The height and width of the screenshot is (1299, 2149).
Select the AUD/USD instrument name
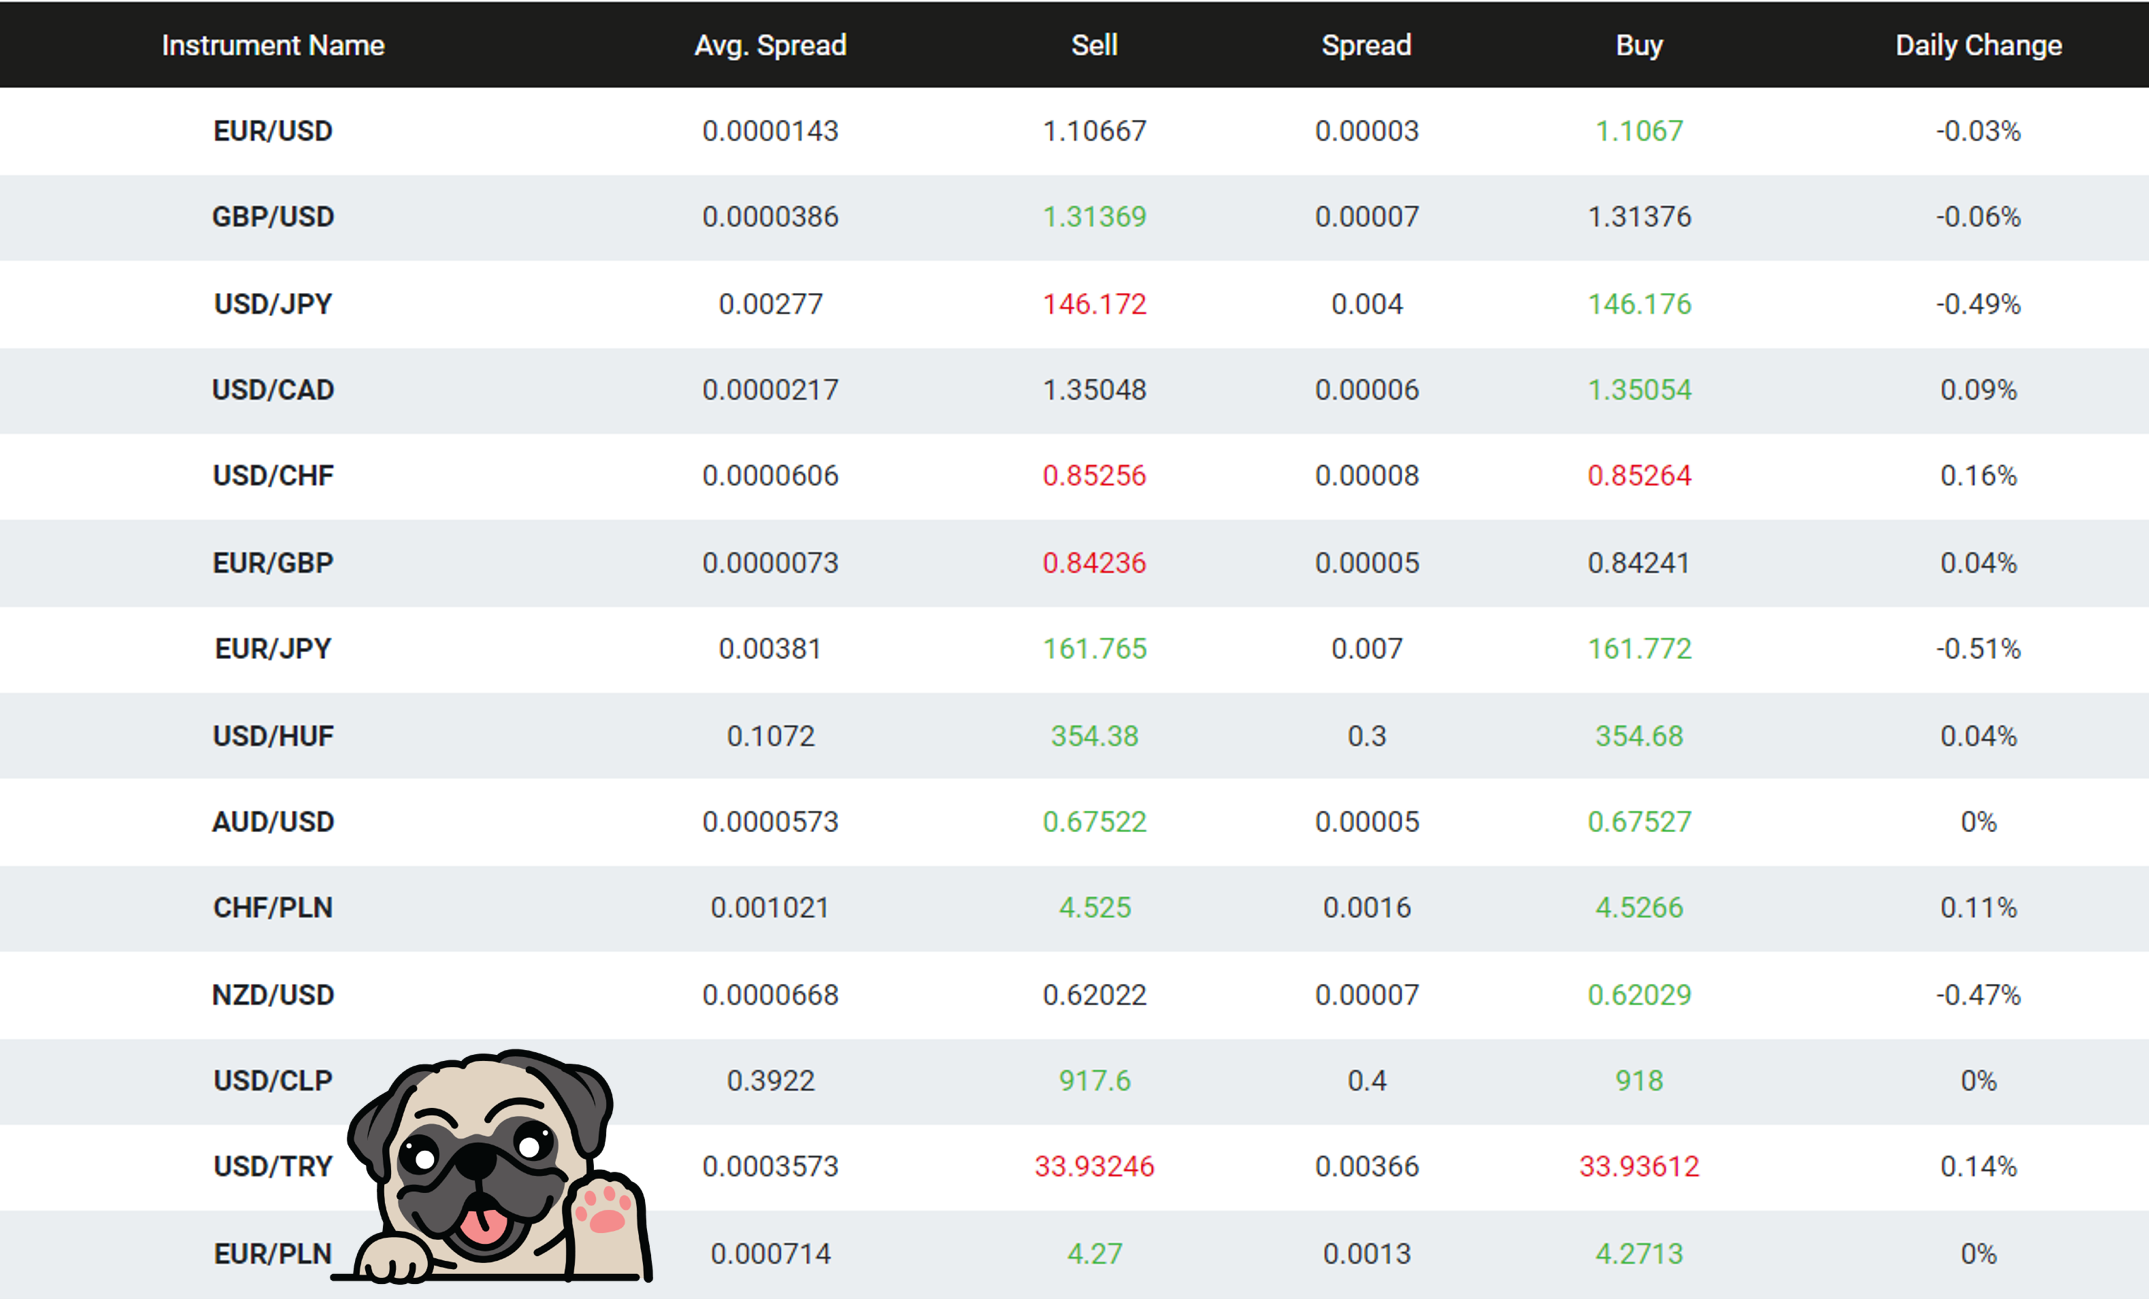(273, 822)
